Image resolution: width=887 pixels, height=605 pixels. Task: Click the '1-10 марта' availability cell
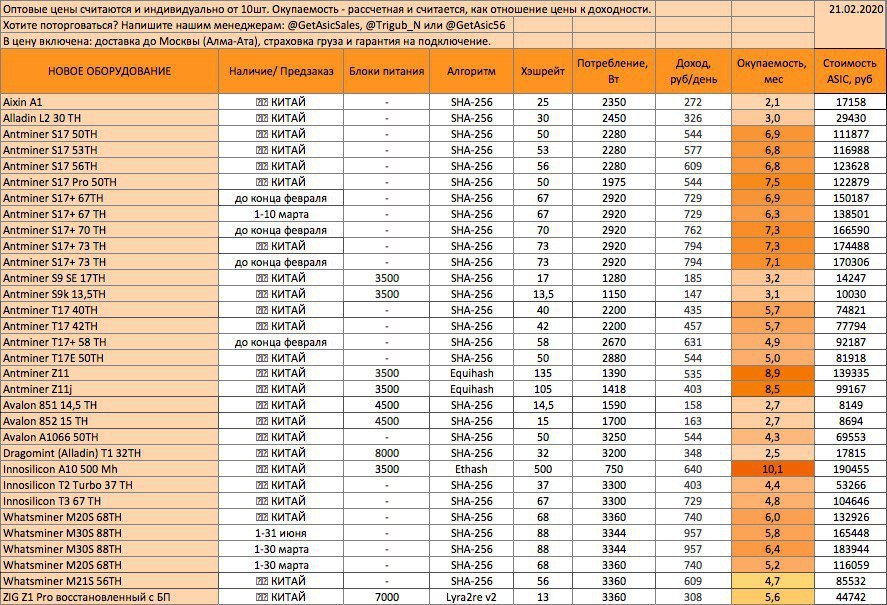[x=281, y=214]
